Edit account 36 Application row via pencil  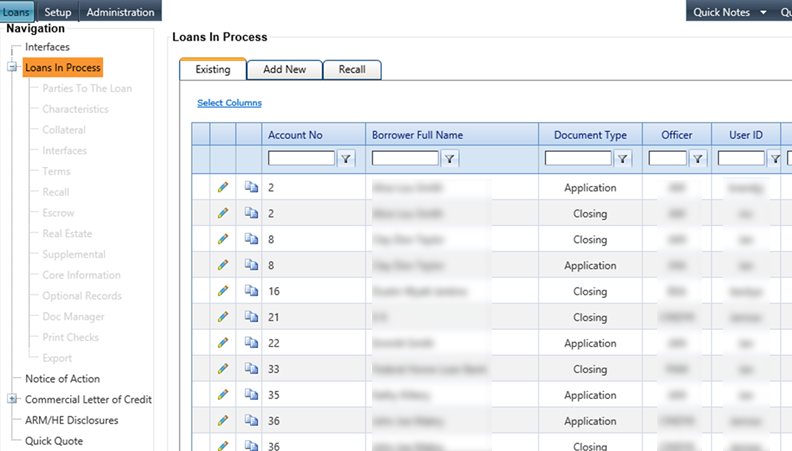point(223,421)
